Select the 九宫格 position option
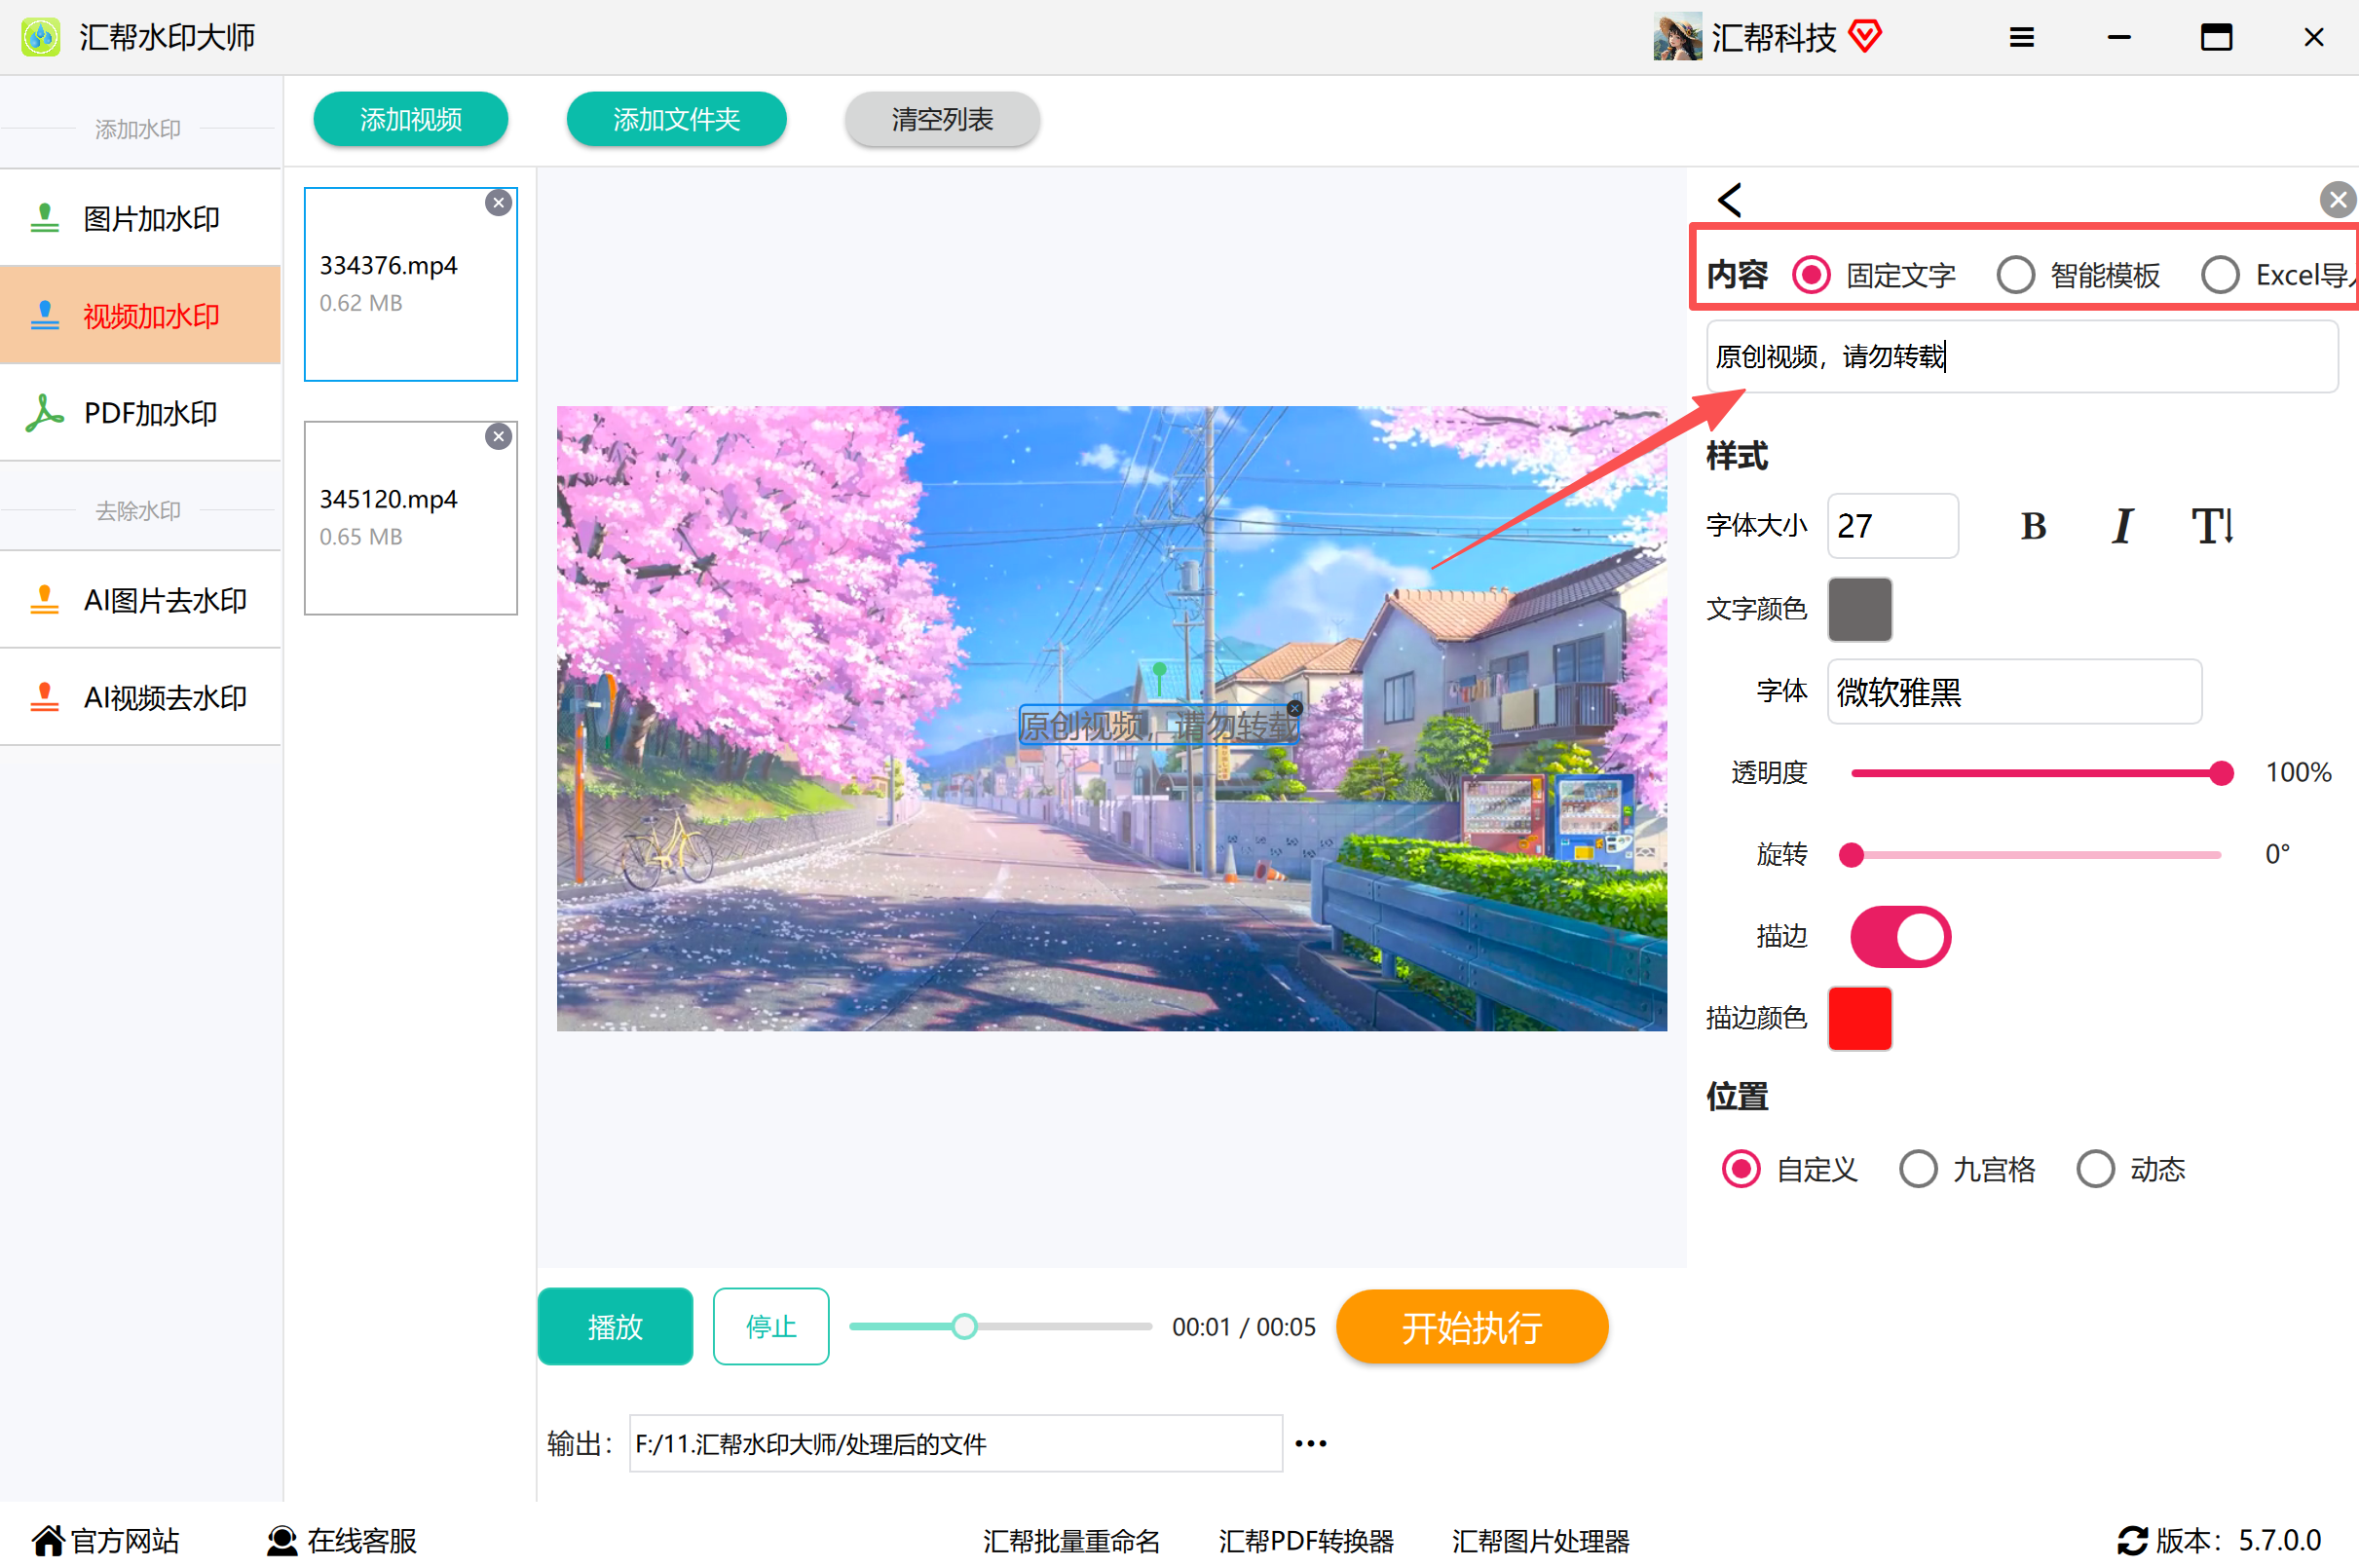The image size is (2359, 1568). coord(1918,1169)
